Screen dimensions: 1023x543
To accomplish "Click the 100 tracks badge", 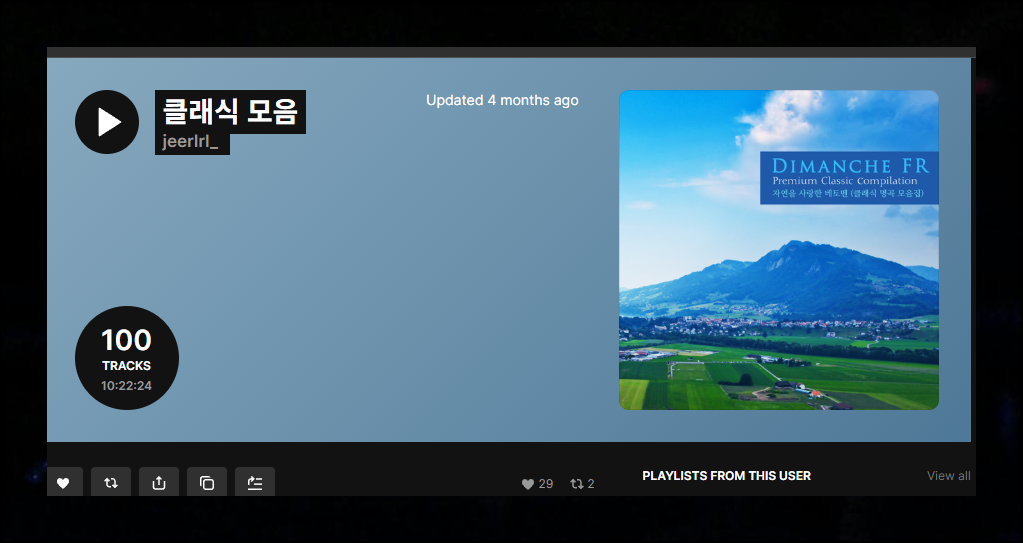I will [127, 358].
